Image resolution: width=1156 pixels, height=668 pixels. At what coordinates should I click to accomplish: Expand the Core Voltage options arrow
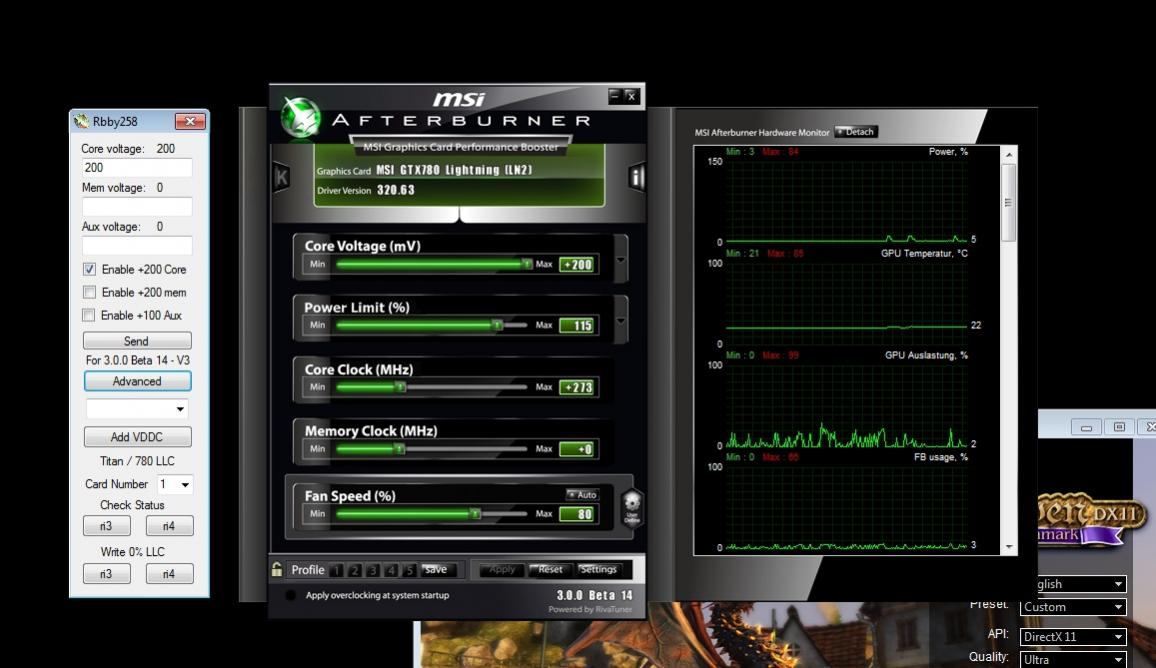pyautogui.click(x=621, y=259)
